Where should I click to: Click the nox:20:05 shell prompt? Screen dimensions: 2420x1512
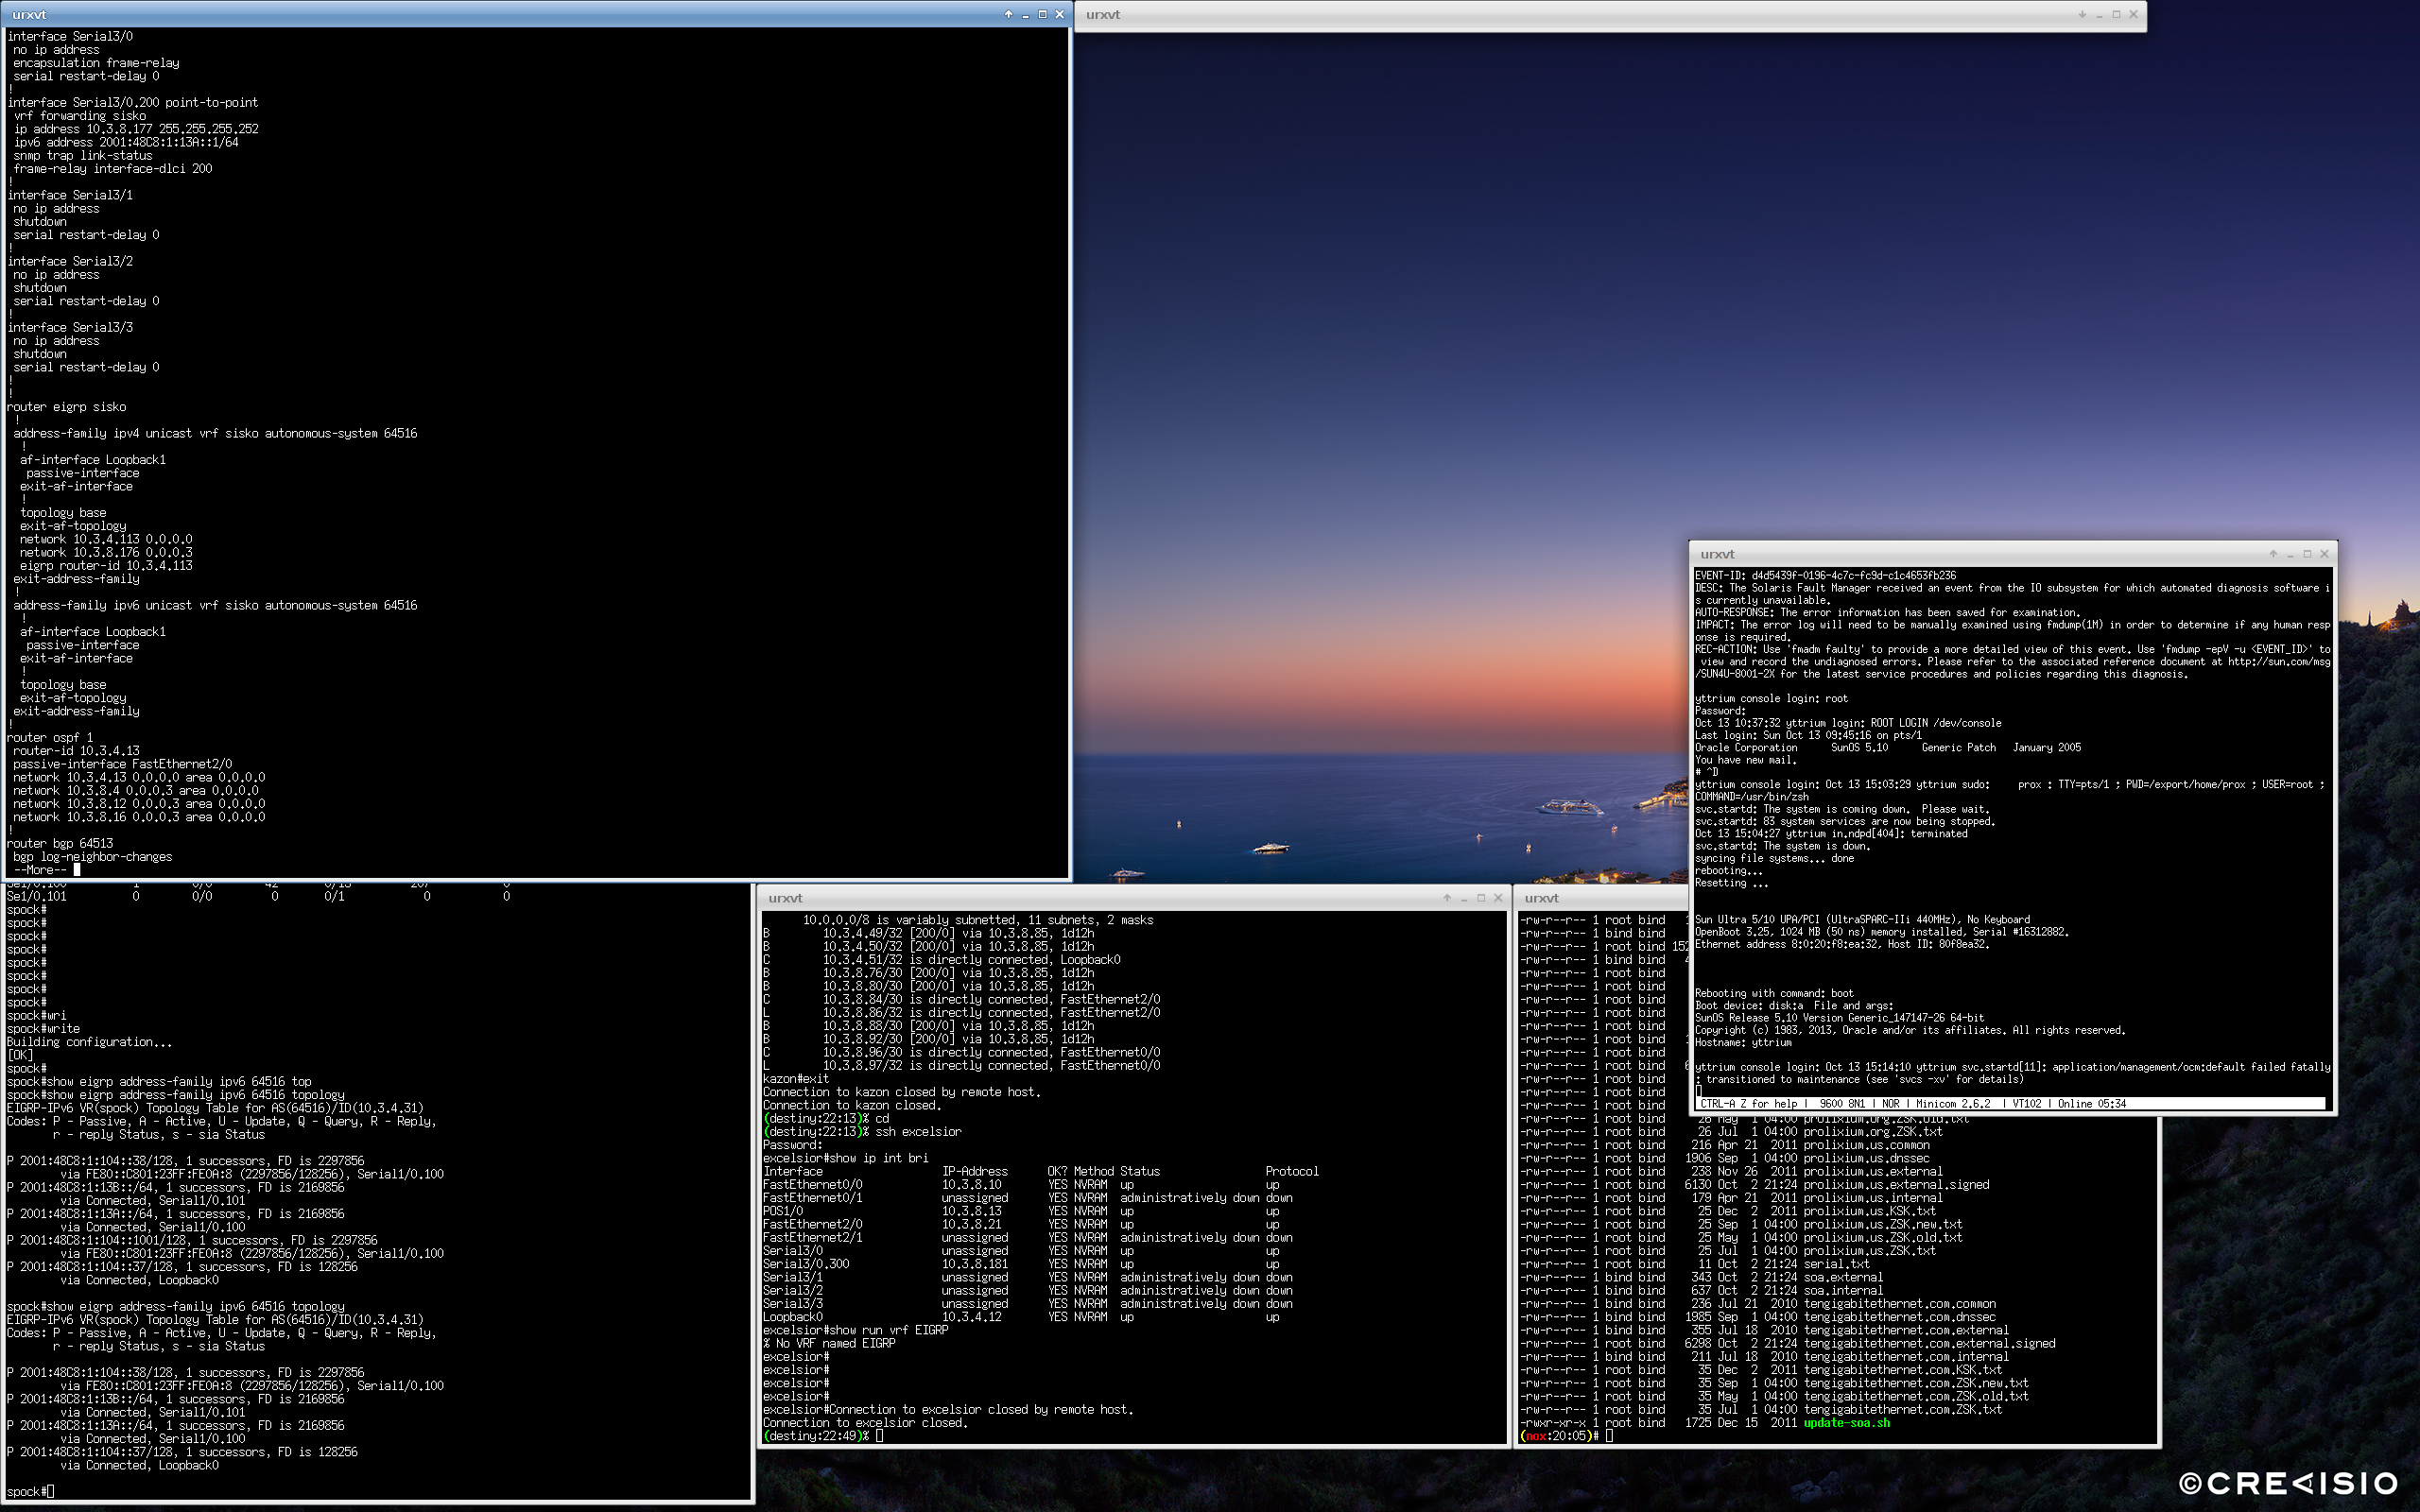coord(1560,1436)
